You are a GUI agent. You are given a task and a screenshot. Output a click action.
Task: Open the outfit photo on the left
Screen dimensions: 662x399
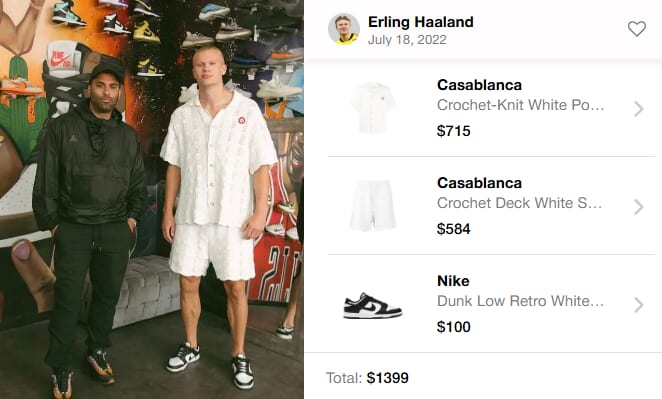pyautogui.click(x=152, y=199)
